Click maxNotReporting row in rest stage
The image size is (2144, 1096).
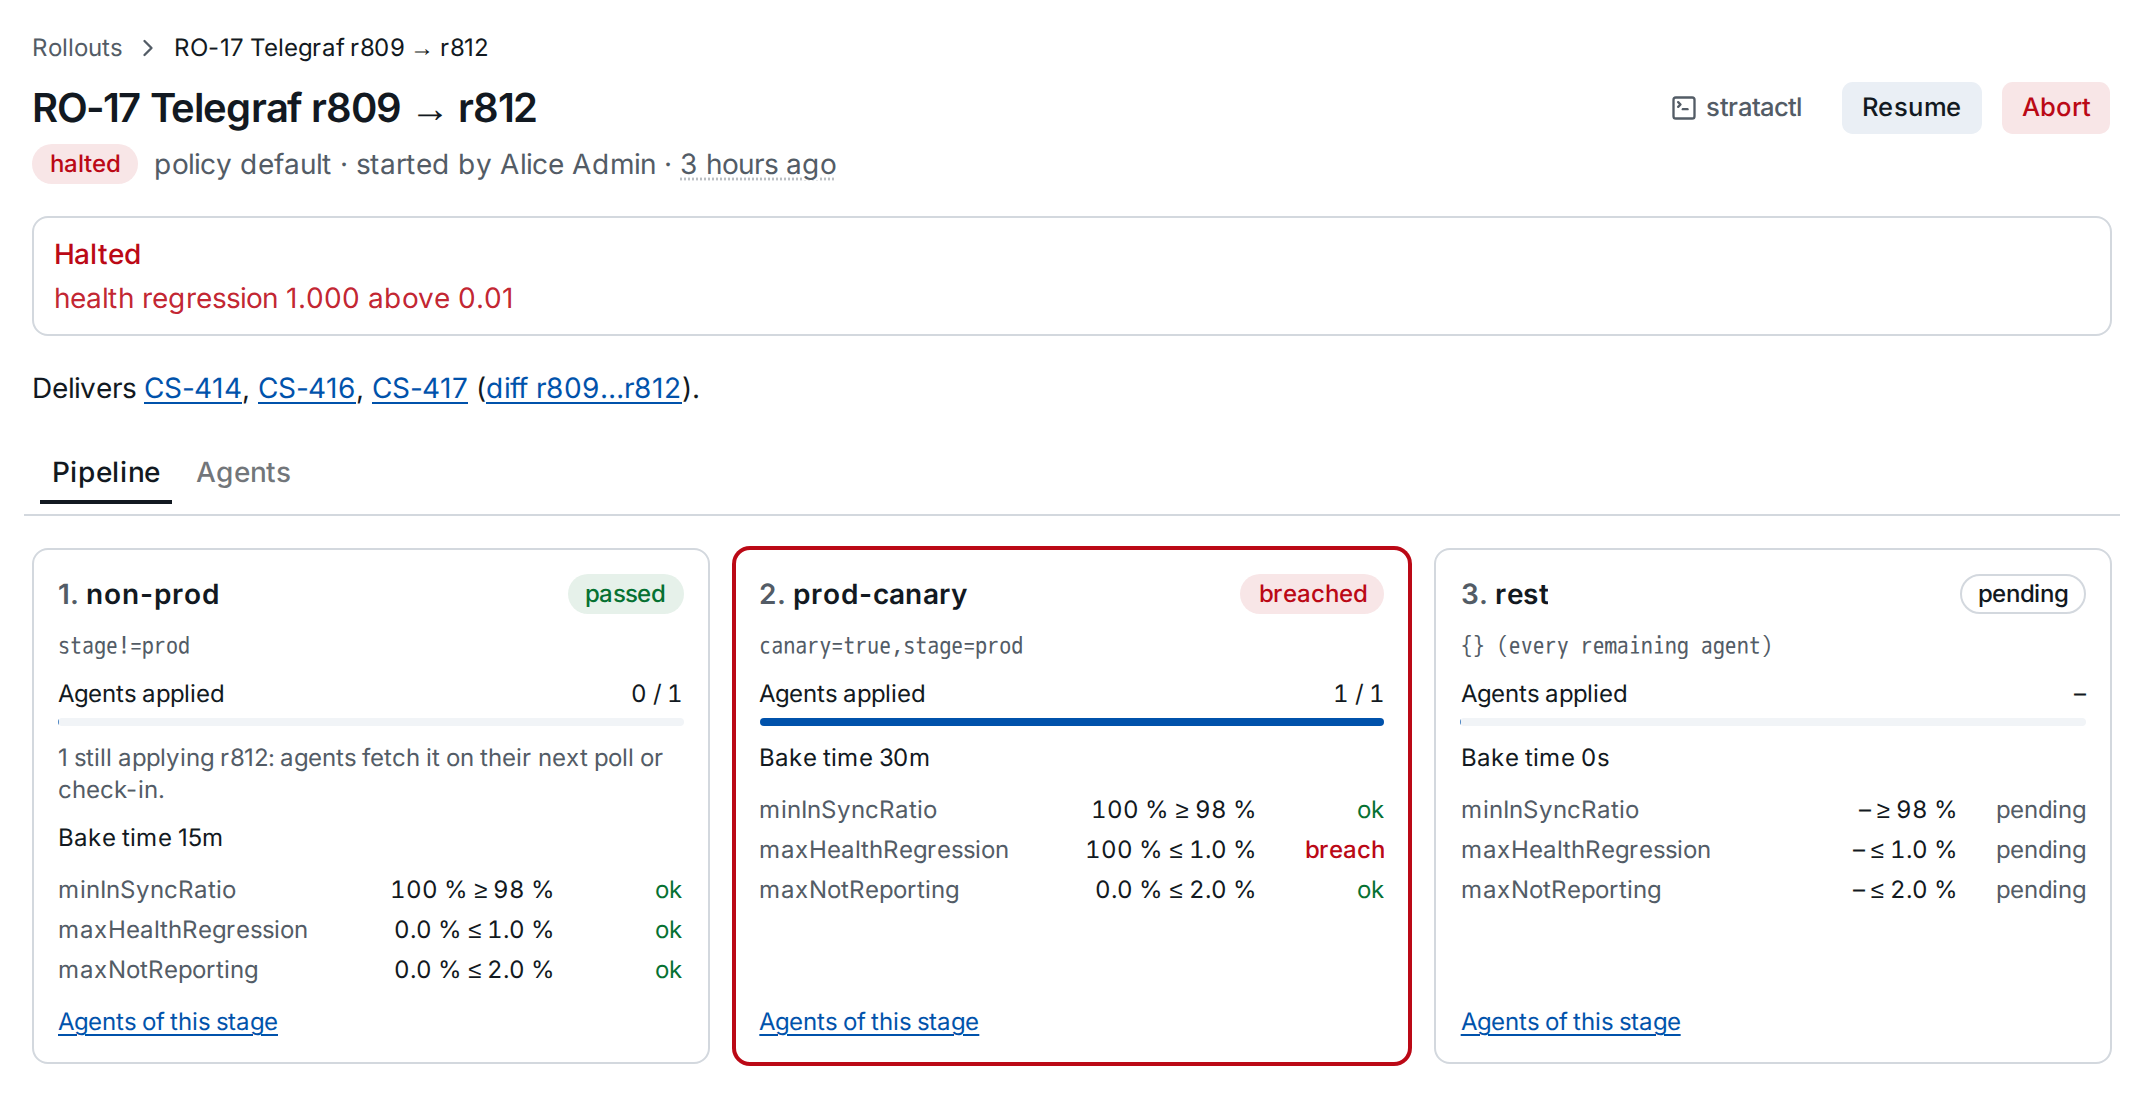pos(1773,890)
